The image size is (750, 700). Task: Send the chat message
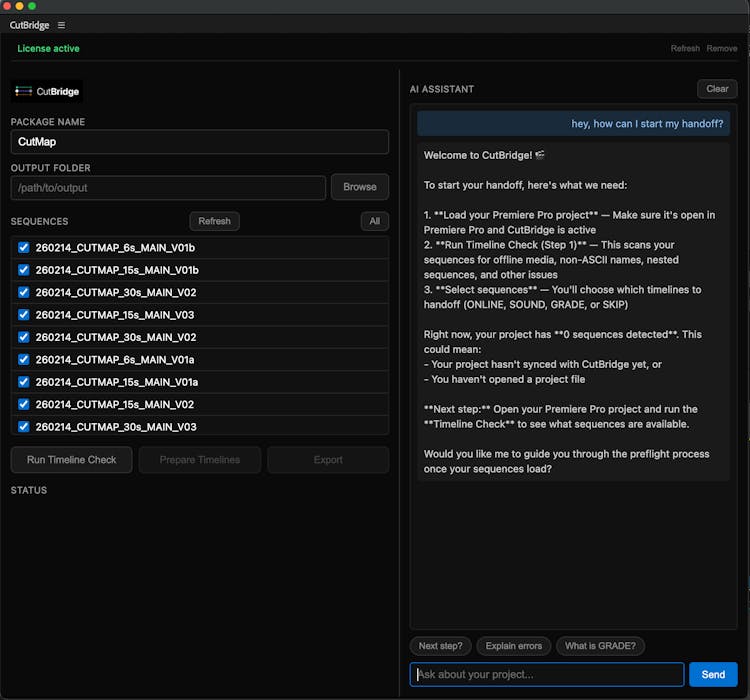click(713, 674)
